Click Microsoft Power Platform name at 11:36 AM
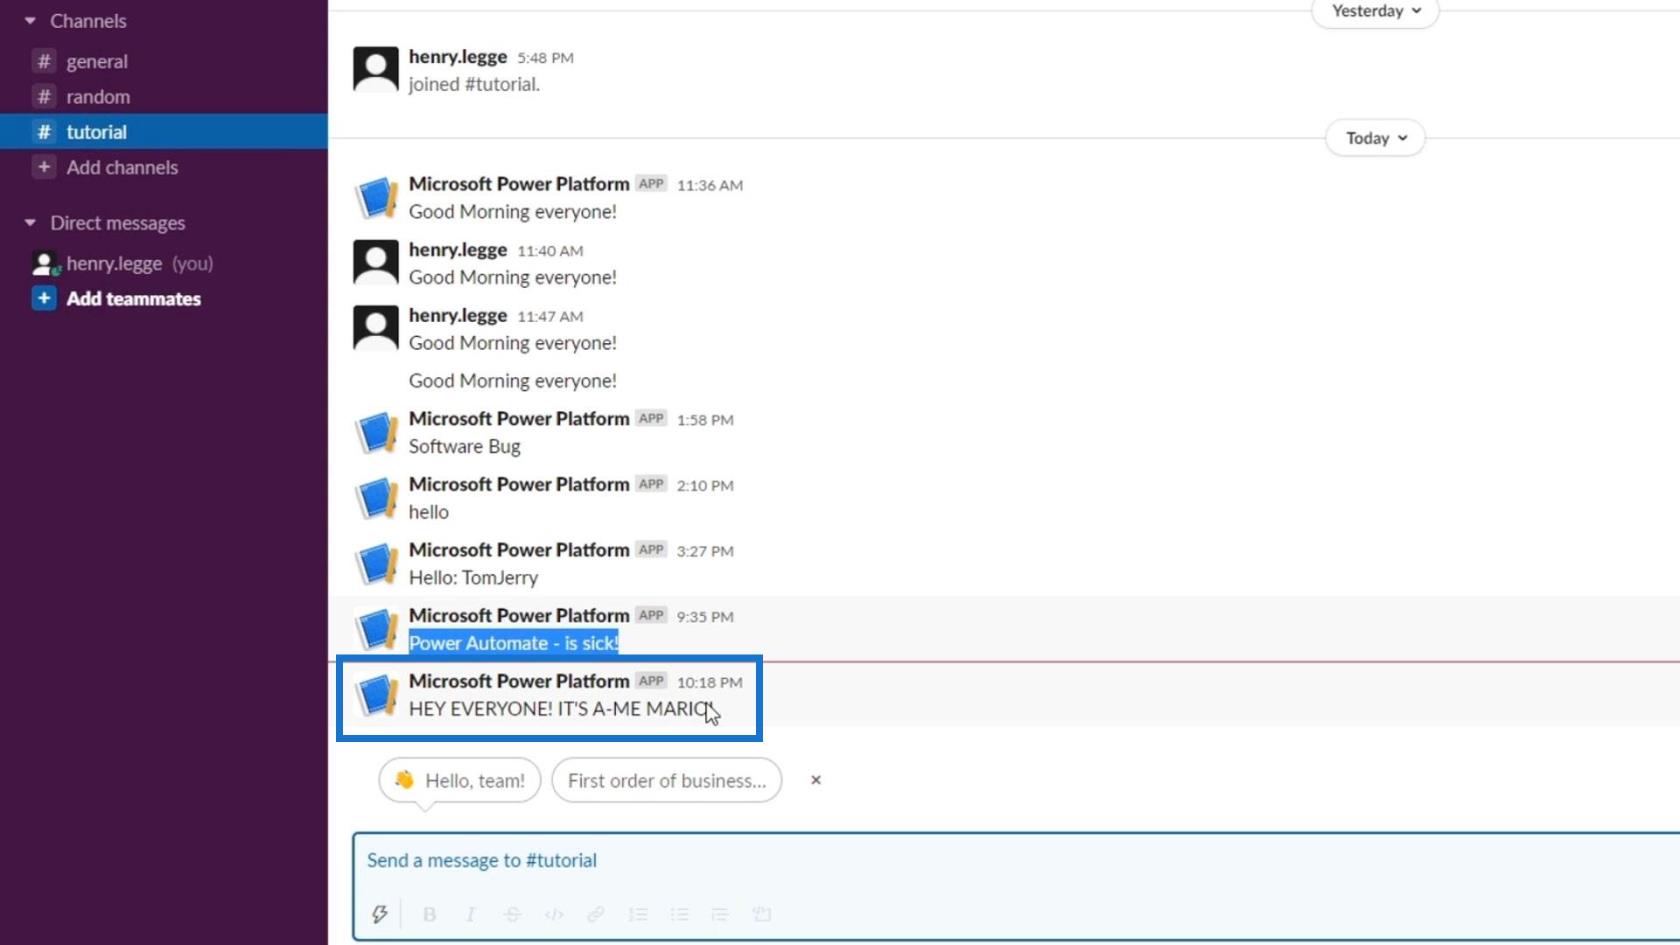Viewport: 1680px width, 945px height. tap(519, 184)
